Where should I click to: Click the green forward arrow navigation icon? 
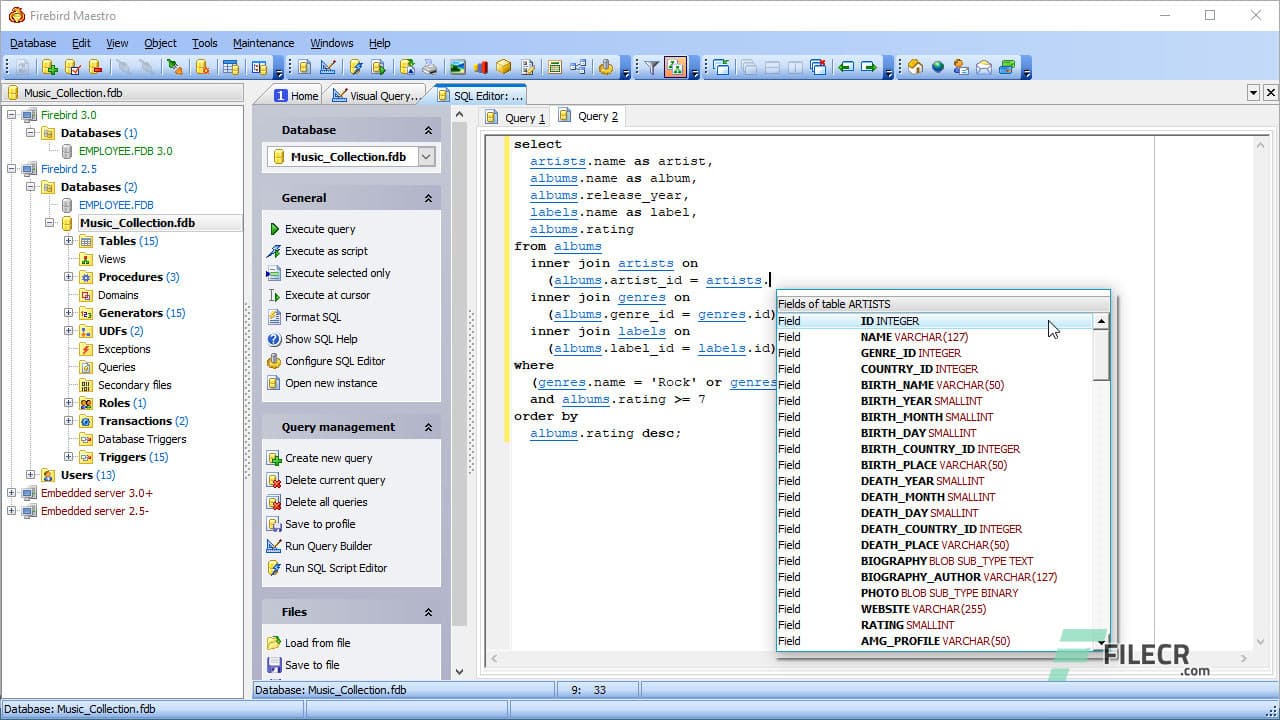click(x=869, y=67)
